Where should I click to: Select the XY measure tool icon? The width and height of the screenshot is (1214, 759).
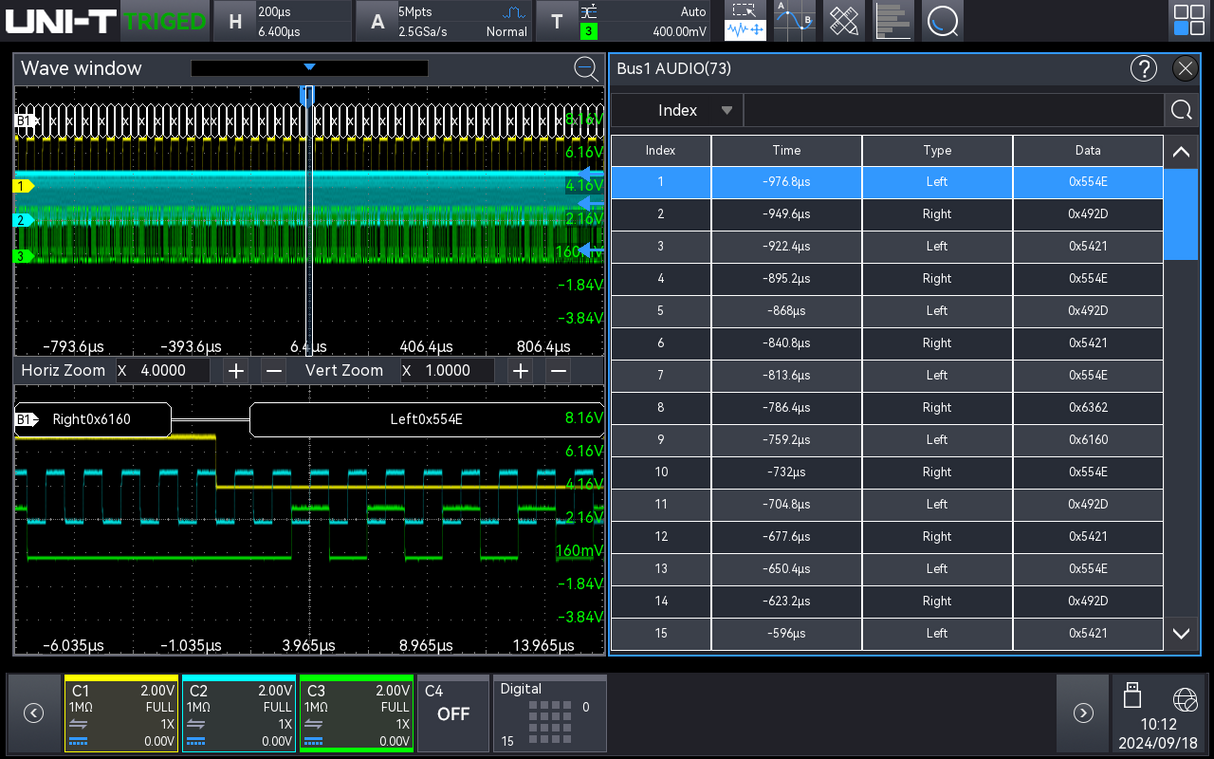843,20
